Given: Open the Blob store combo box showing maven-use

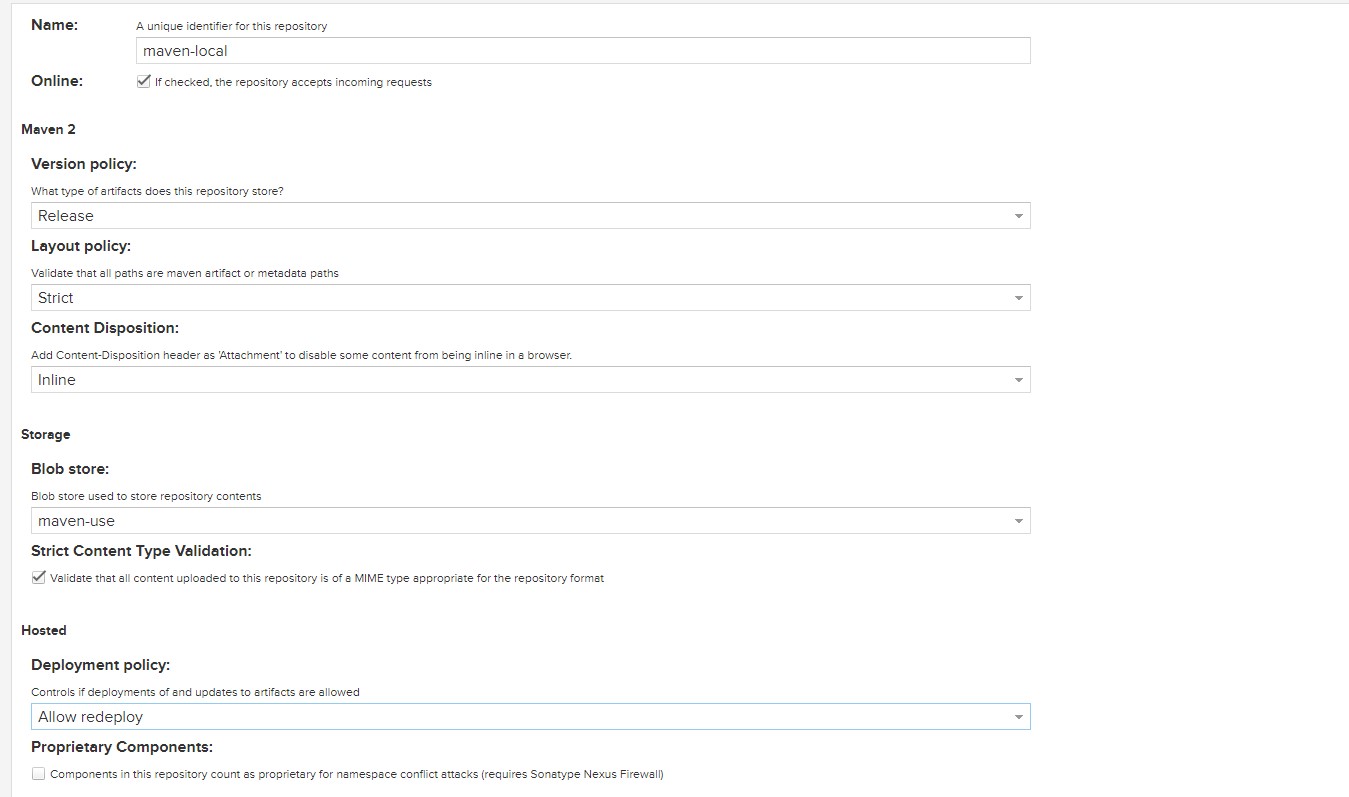Looking at the screenshot, I should (x=520, y=521).
